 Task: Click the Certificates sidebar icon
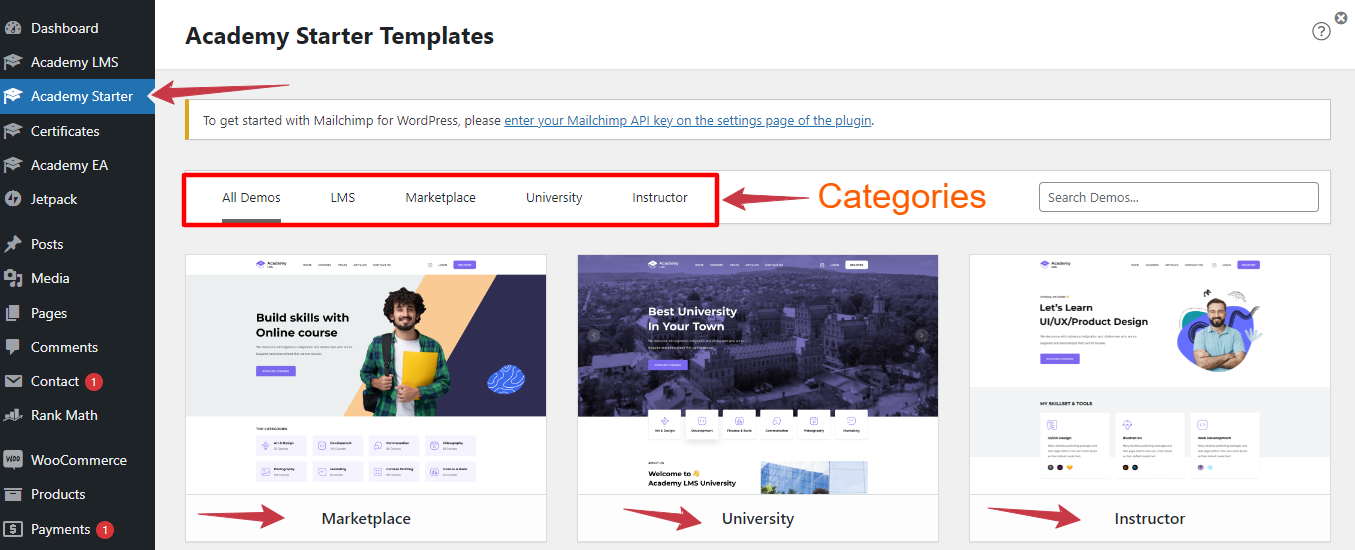tap(13, 131)
